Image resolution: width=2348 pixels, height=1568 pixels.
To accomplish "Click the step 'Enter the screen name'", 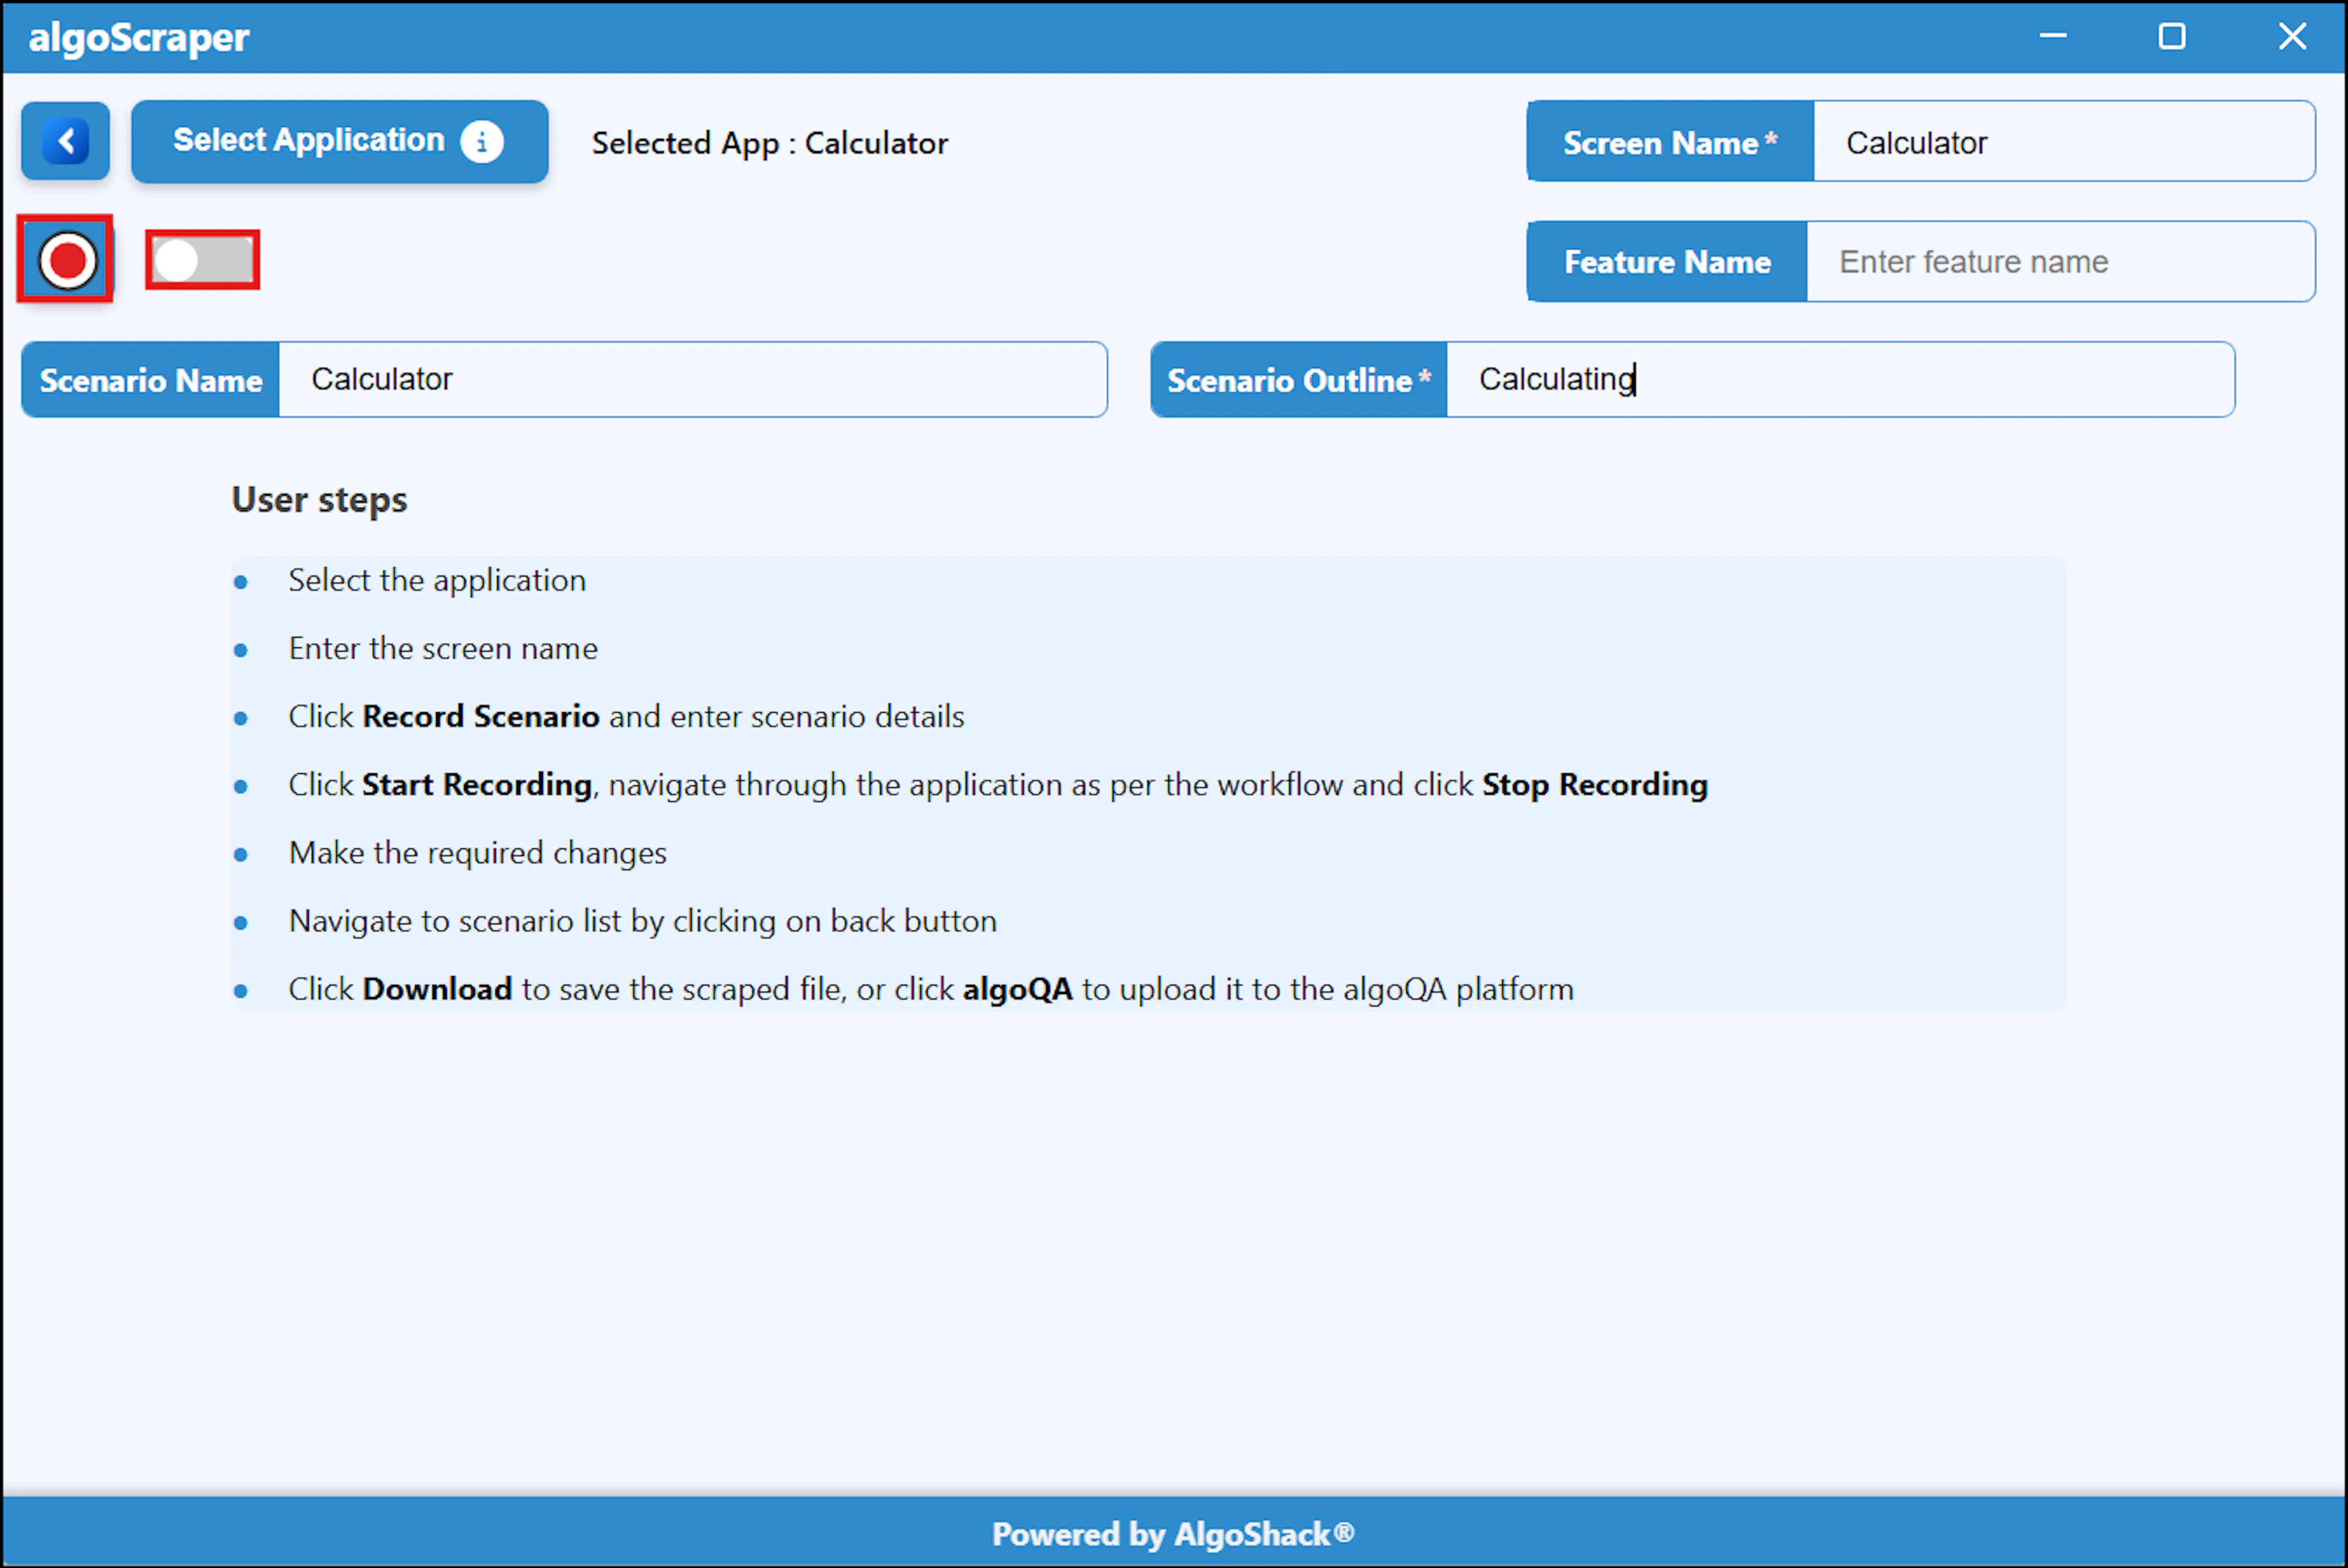I will tap(443, 648).
